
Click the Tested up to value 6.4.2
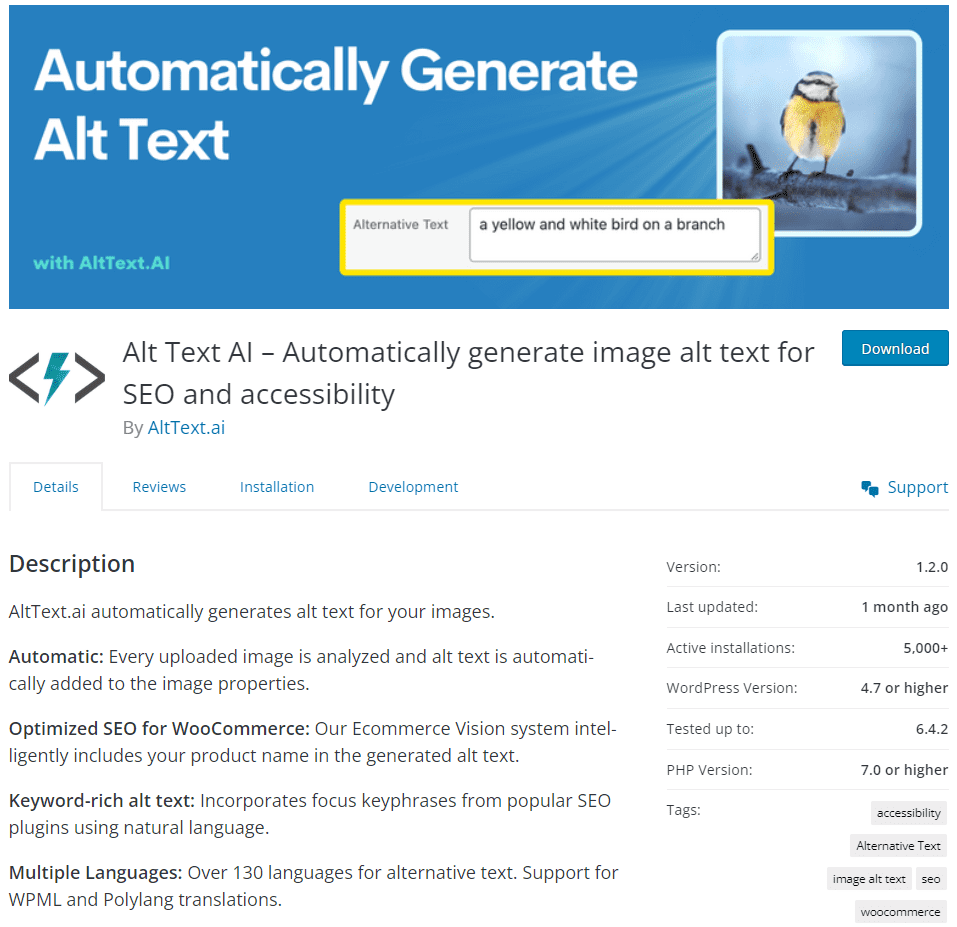(x=932, y=729)
